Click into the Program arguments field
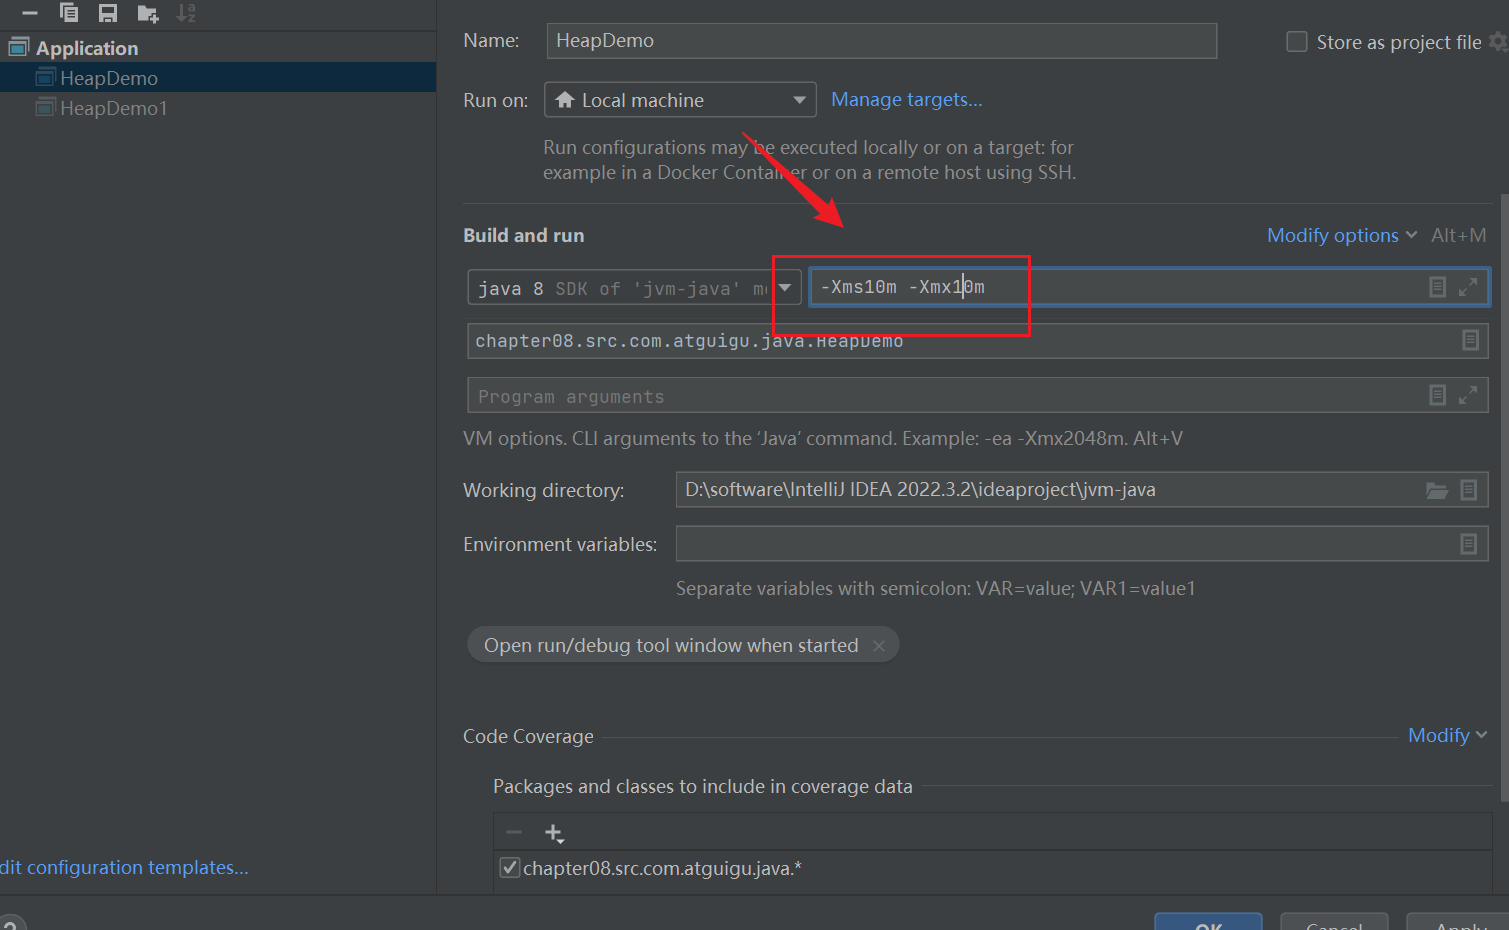This screenshot has width=1509, height=930. 940,396
